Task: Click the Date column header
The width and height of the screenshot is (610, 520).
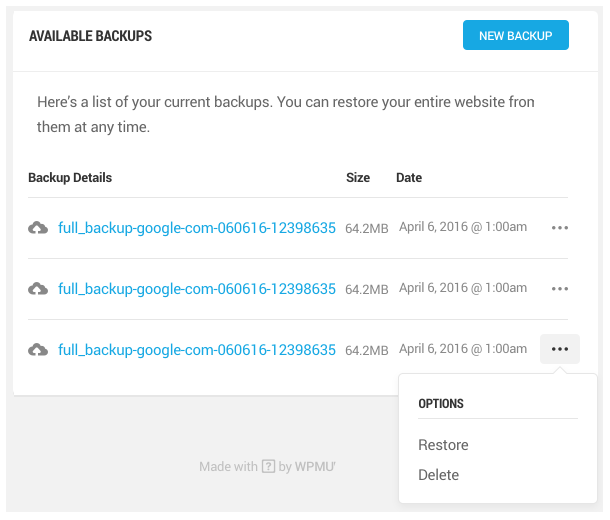Action: (409, 178)
